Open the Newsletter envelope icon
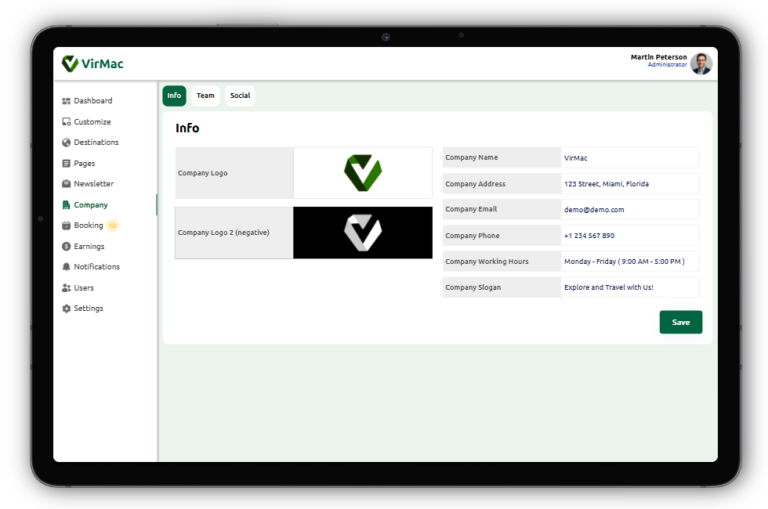 pyautogui.click(x=66, y=184)
